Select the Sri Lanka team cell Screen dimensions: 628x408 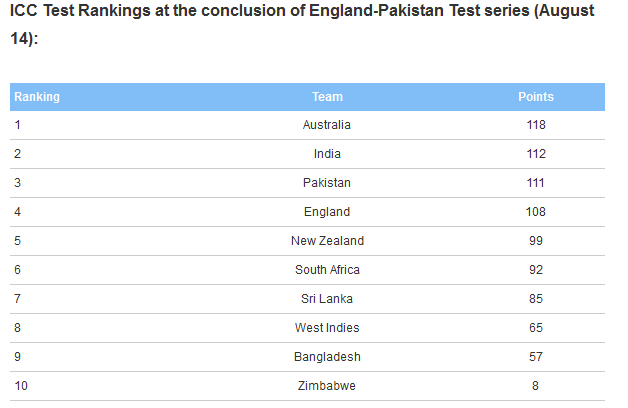coord(327,299)
